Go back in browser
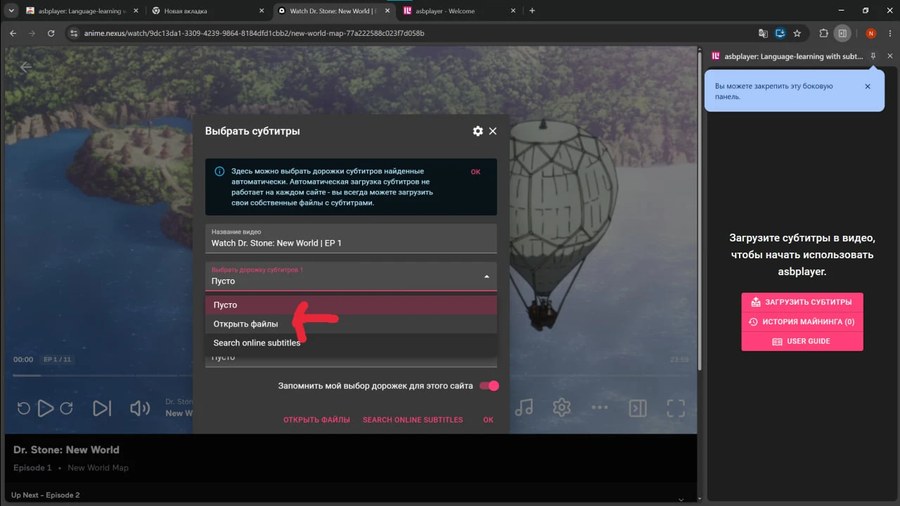The image size is (900, 506). click(x=13, y=33)
